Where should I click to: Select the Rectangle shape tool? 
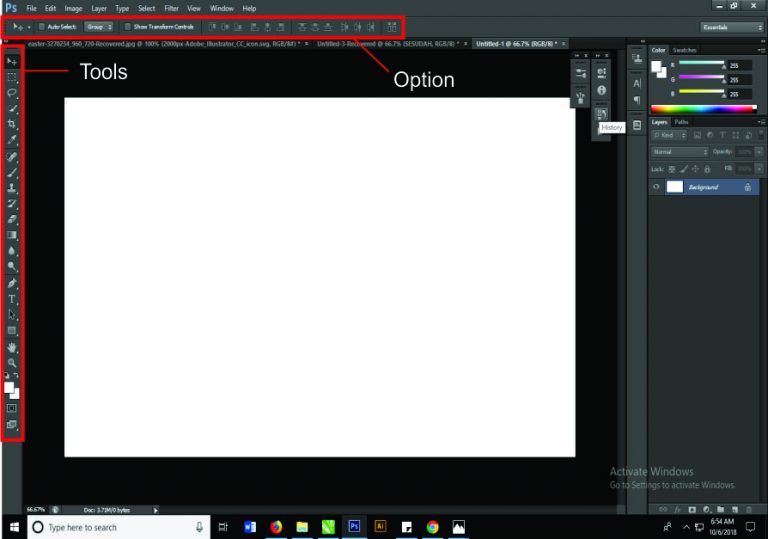click(x=12, y=330)
